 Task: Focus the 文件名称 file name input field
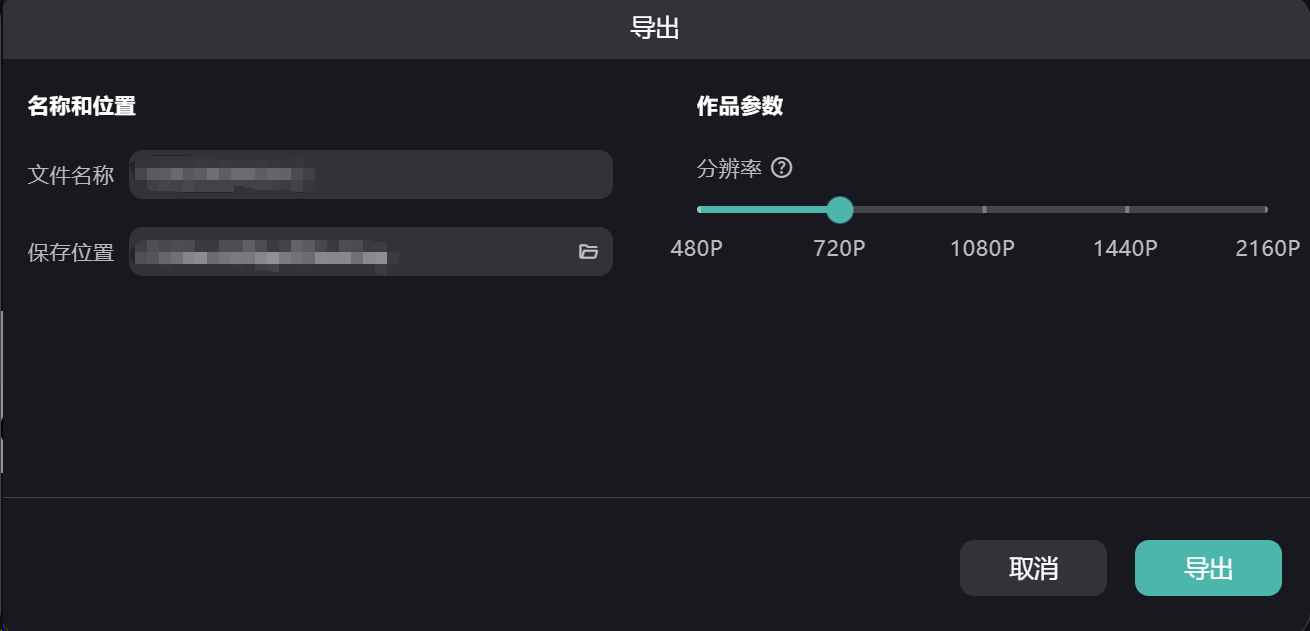[x=370, y=175]
